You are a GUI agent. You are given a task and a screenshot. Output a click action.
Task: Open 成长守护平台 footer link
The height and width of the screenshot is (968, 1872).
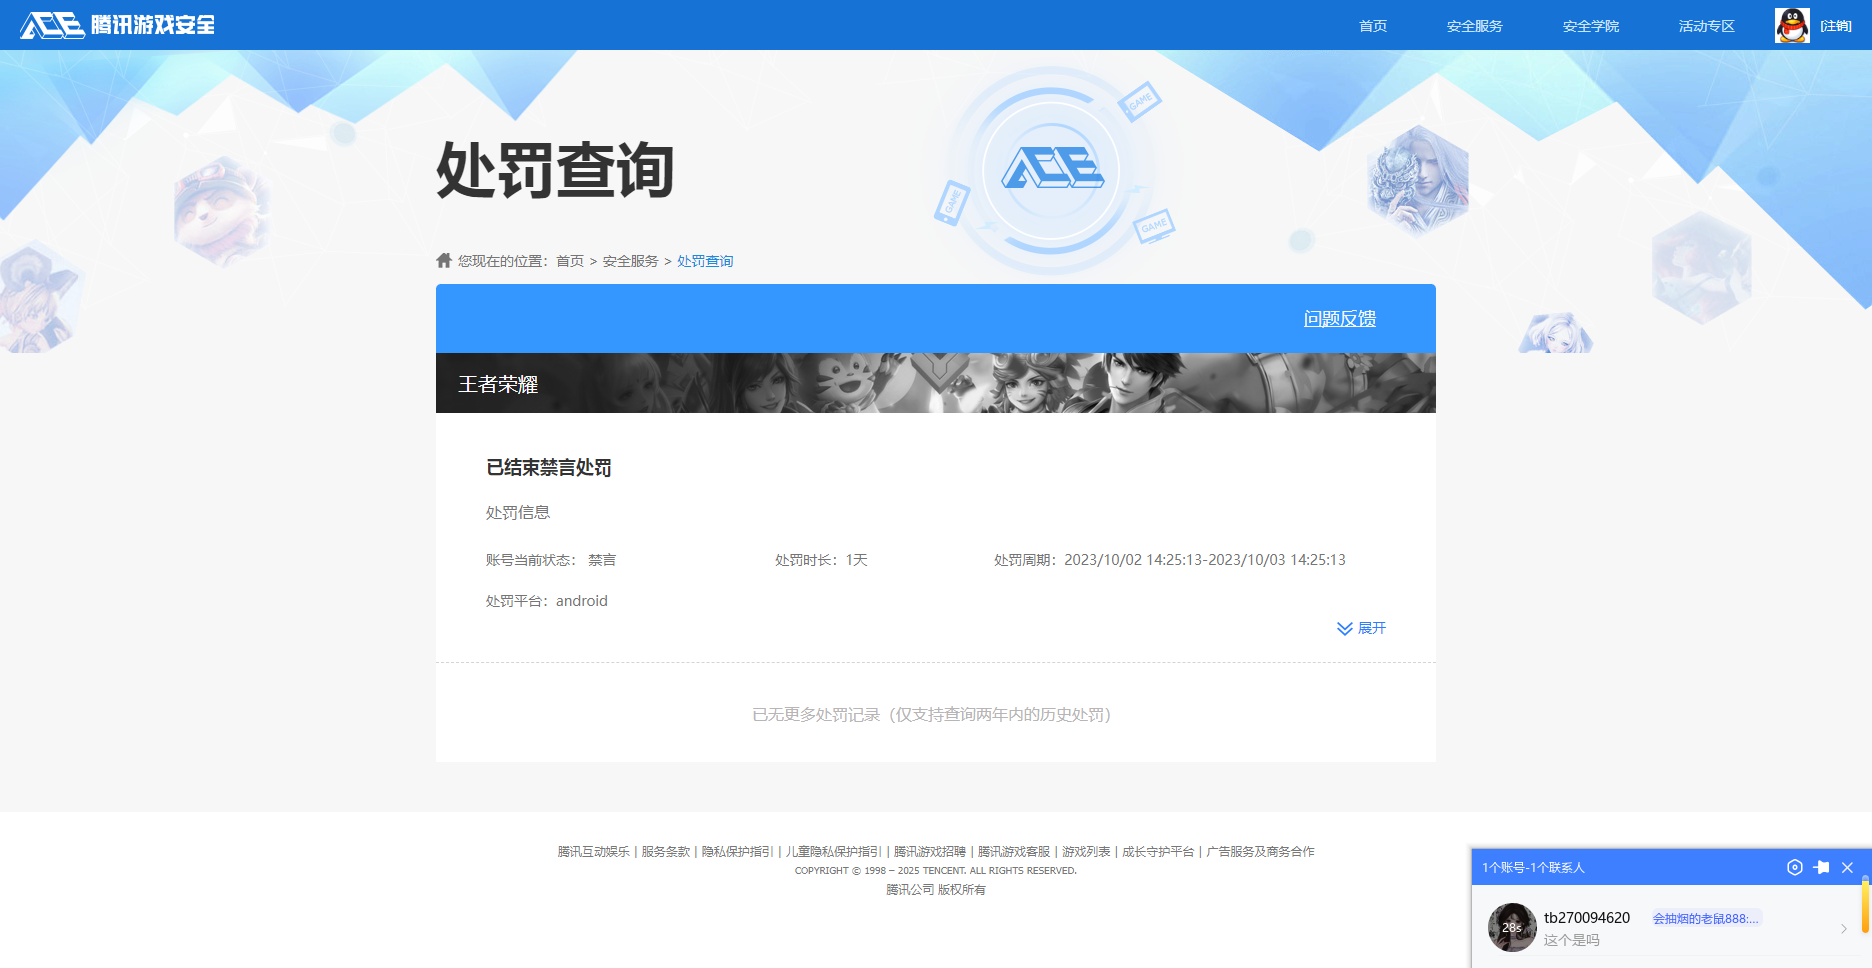[x=1158, y=852]
